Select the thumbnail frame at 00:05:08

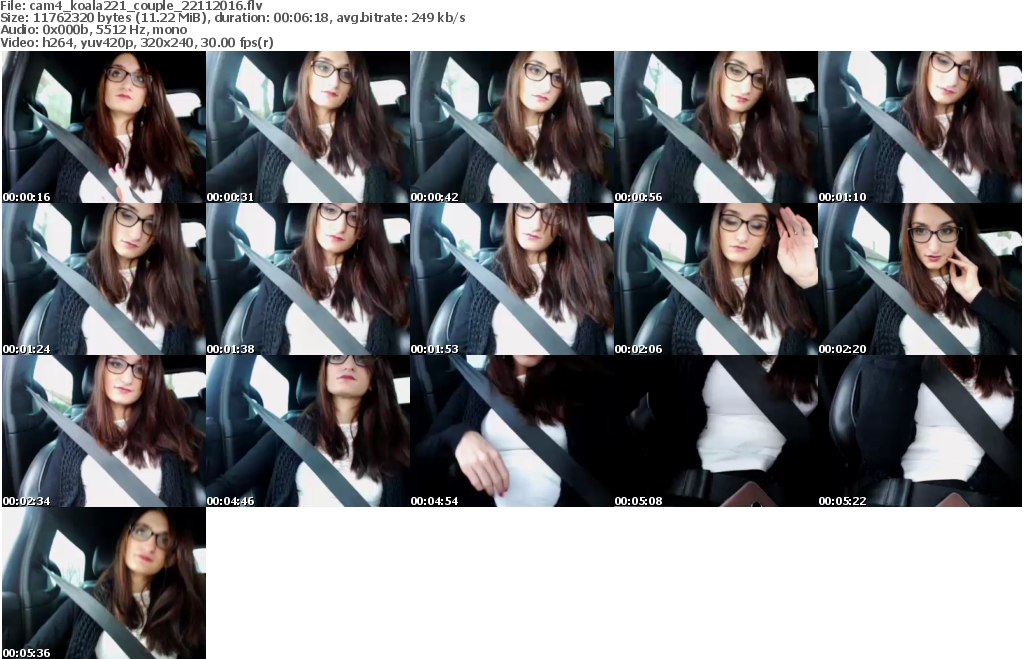click(x=716, y=431)
